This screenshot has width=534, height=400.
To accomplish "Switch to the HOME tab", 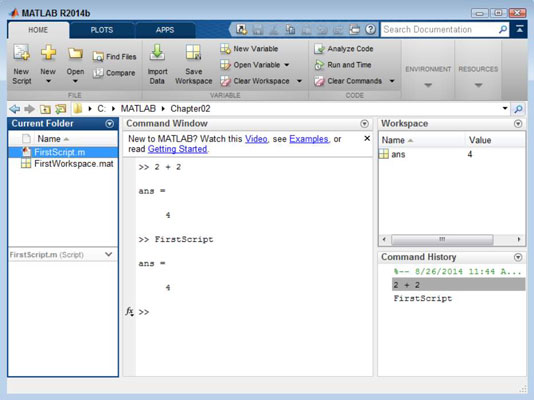I will pos(38,30).
